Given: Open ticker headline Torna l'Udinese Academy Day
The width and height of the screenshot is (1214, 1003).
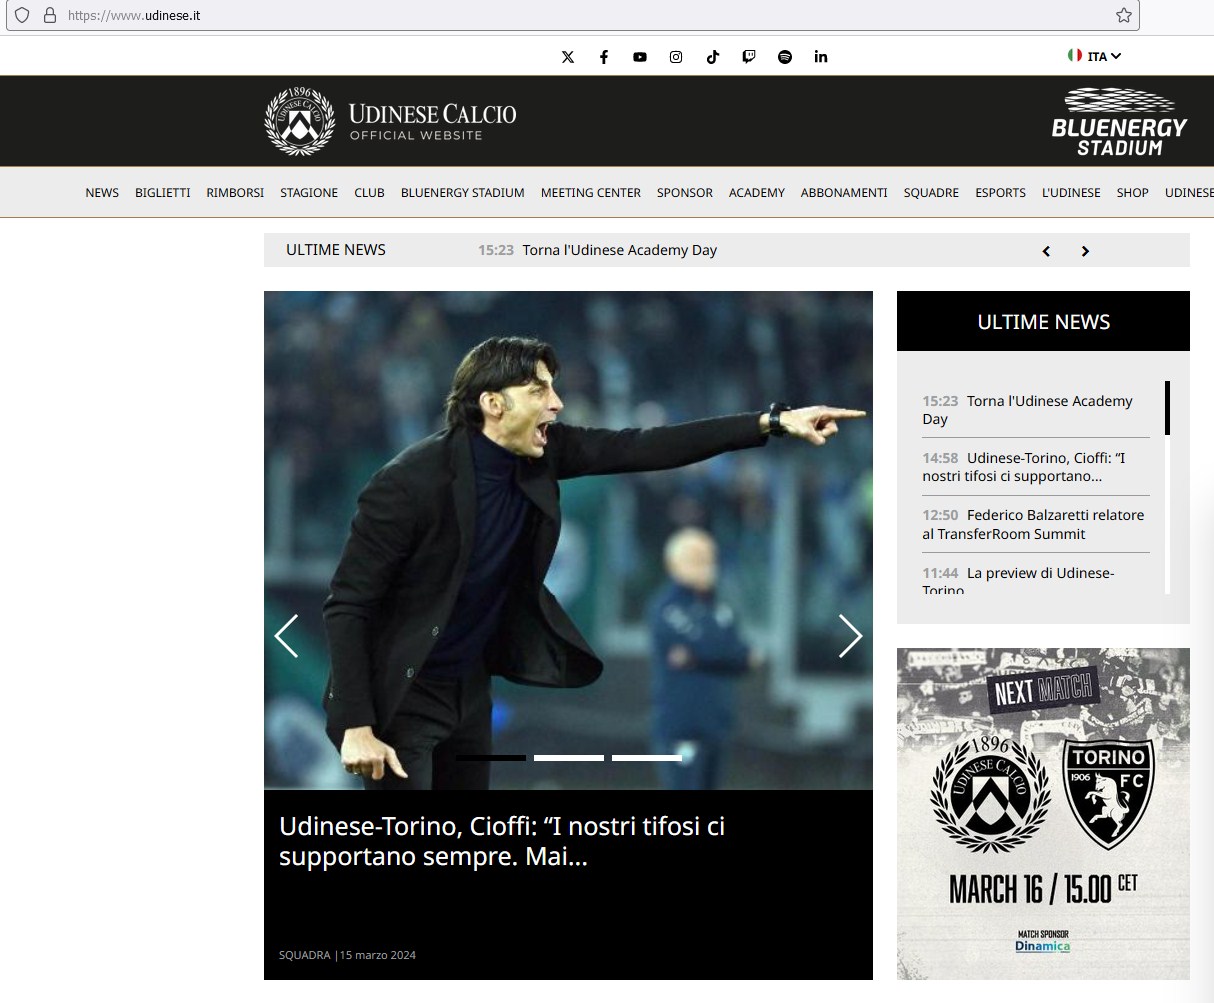Looking at the screenshot, I should [620, 250].
